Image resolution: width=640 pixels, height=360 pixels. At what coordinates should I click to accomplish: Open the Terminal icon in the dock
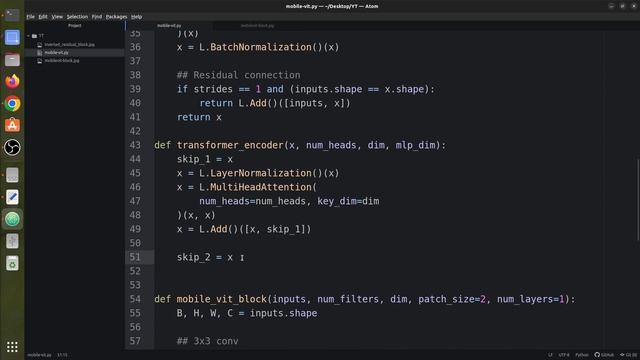tap(12, 16)
